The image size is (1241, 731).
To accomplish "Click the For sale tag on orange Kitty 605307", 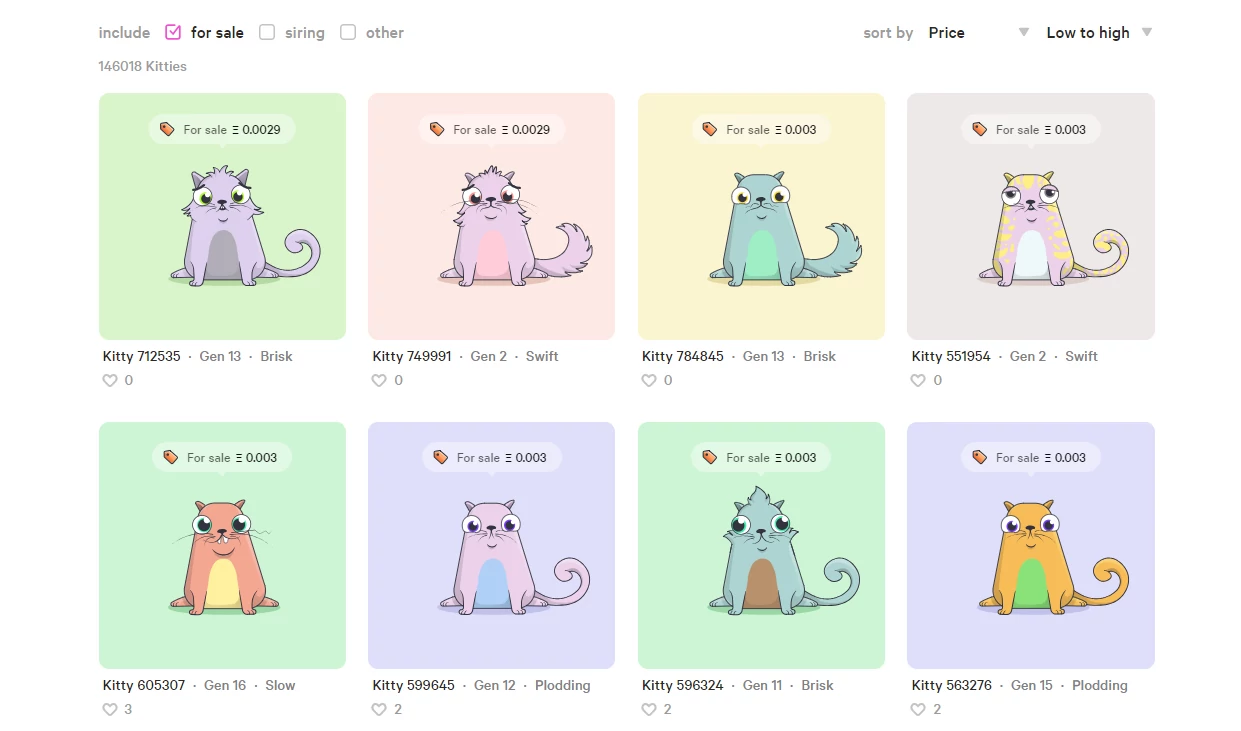I will [x=222, y=457].
